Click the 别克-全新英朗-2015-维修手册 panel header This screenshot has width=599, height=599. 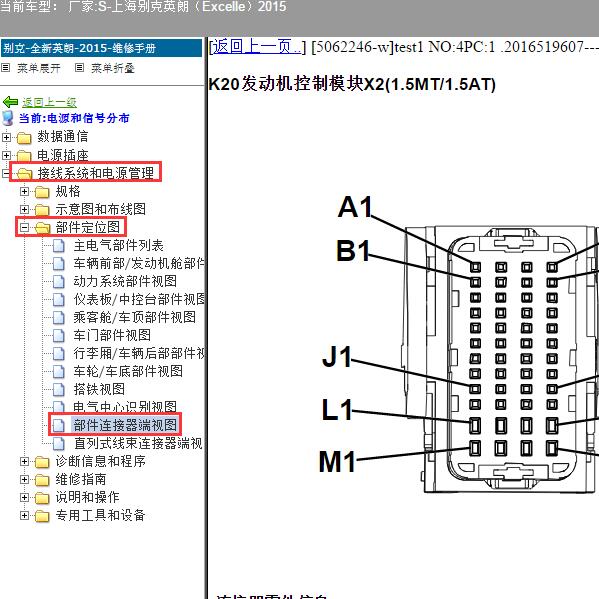(101, 48)
